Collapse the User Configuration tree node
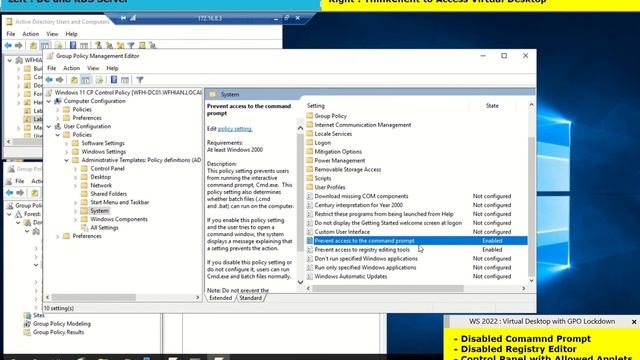This screenshot has width=640, height=360. [x=49, y=127]
